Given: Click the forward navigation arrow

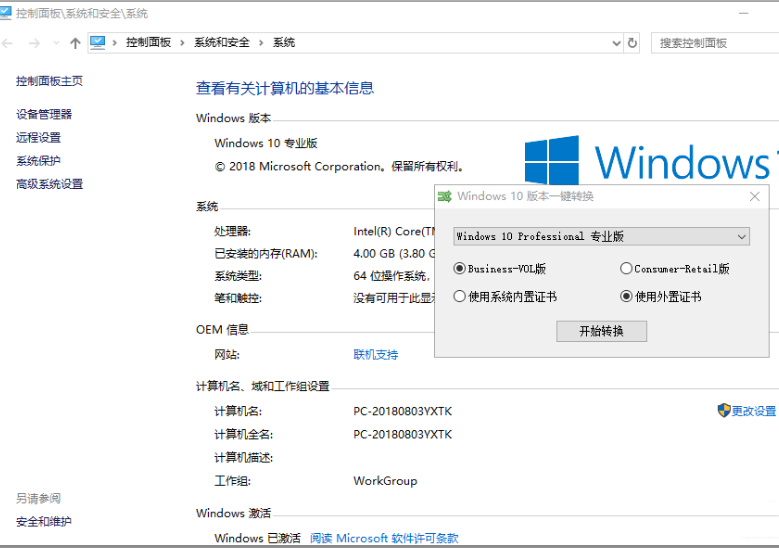Looking at the screenshot, I should coord(34,43).
